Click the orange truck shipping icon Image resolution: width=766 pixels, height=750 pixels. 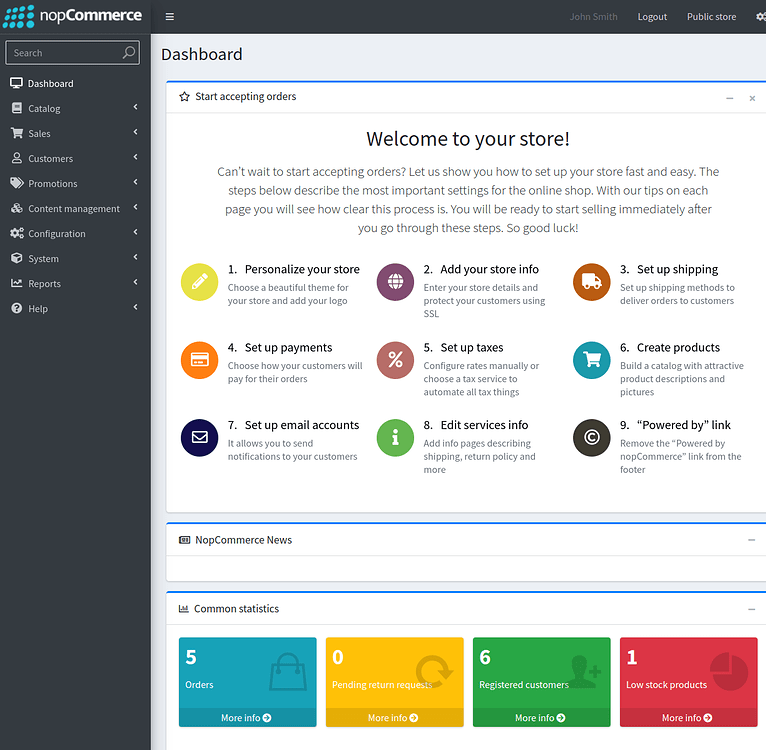(591, 282)
